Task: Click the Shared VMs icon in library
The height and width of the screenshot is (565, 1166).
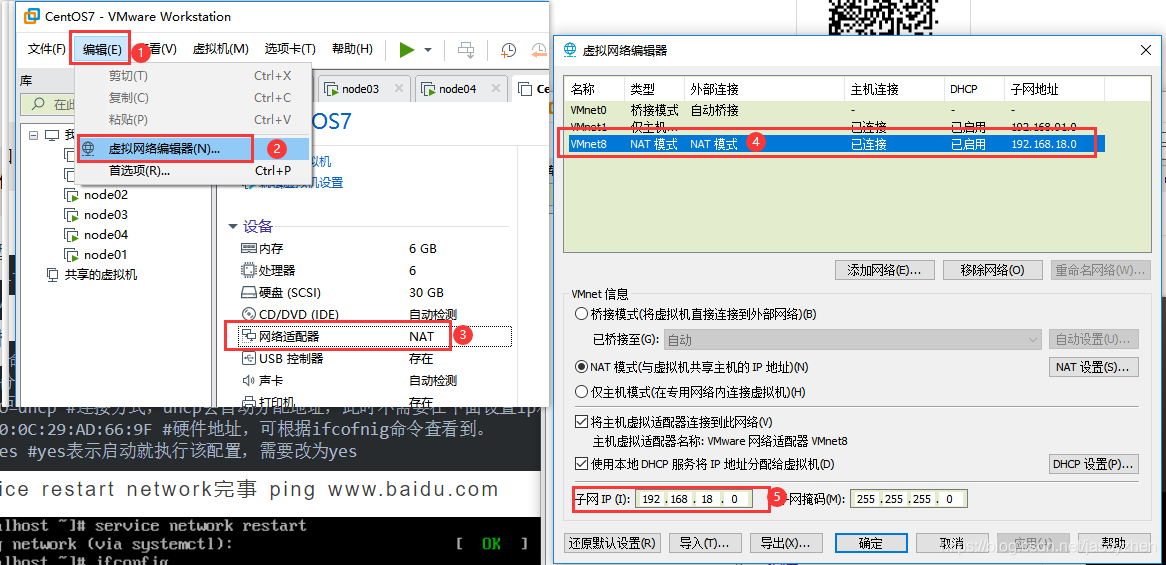Action: [x=52, y=274]
